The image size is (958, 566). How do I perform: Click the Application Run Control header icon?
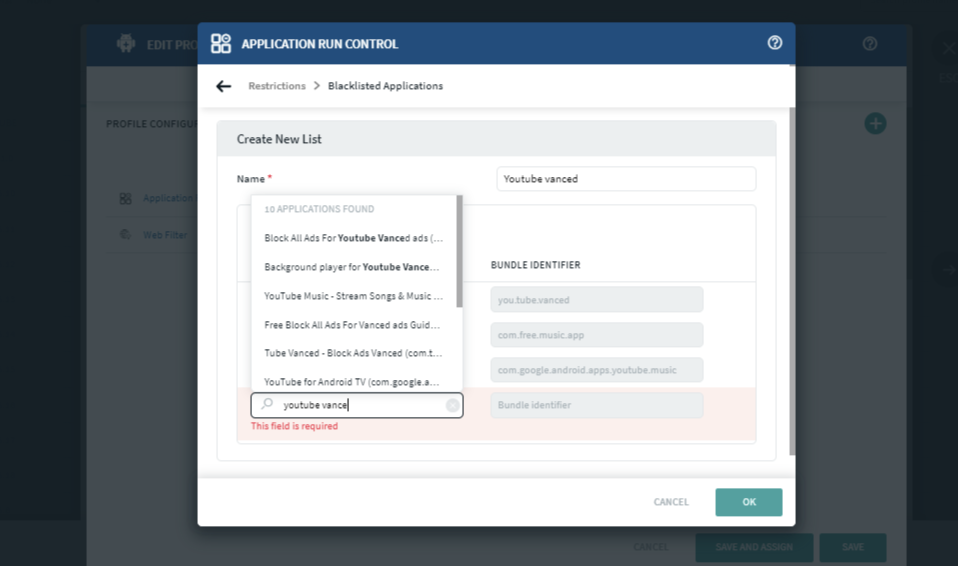click(221, 43)
